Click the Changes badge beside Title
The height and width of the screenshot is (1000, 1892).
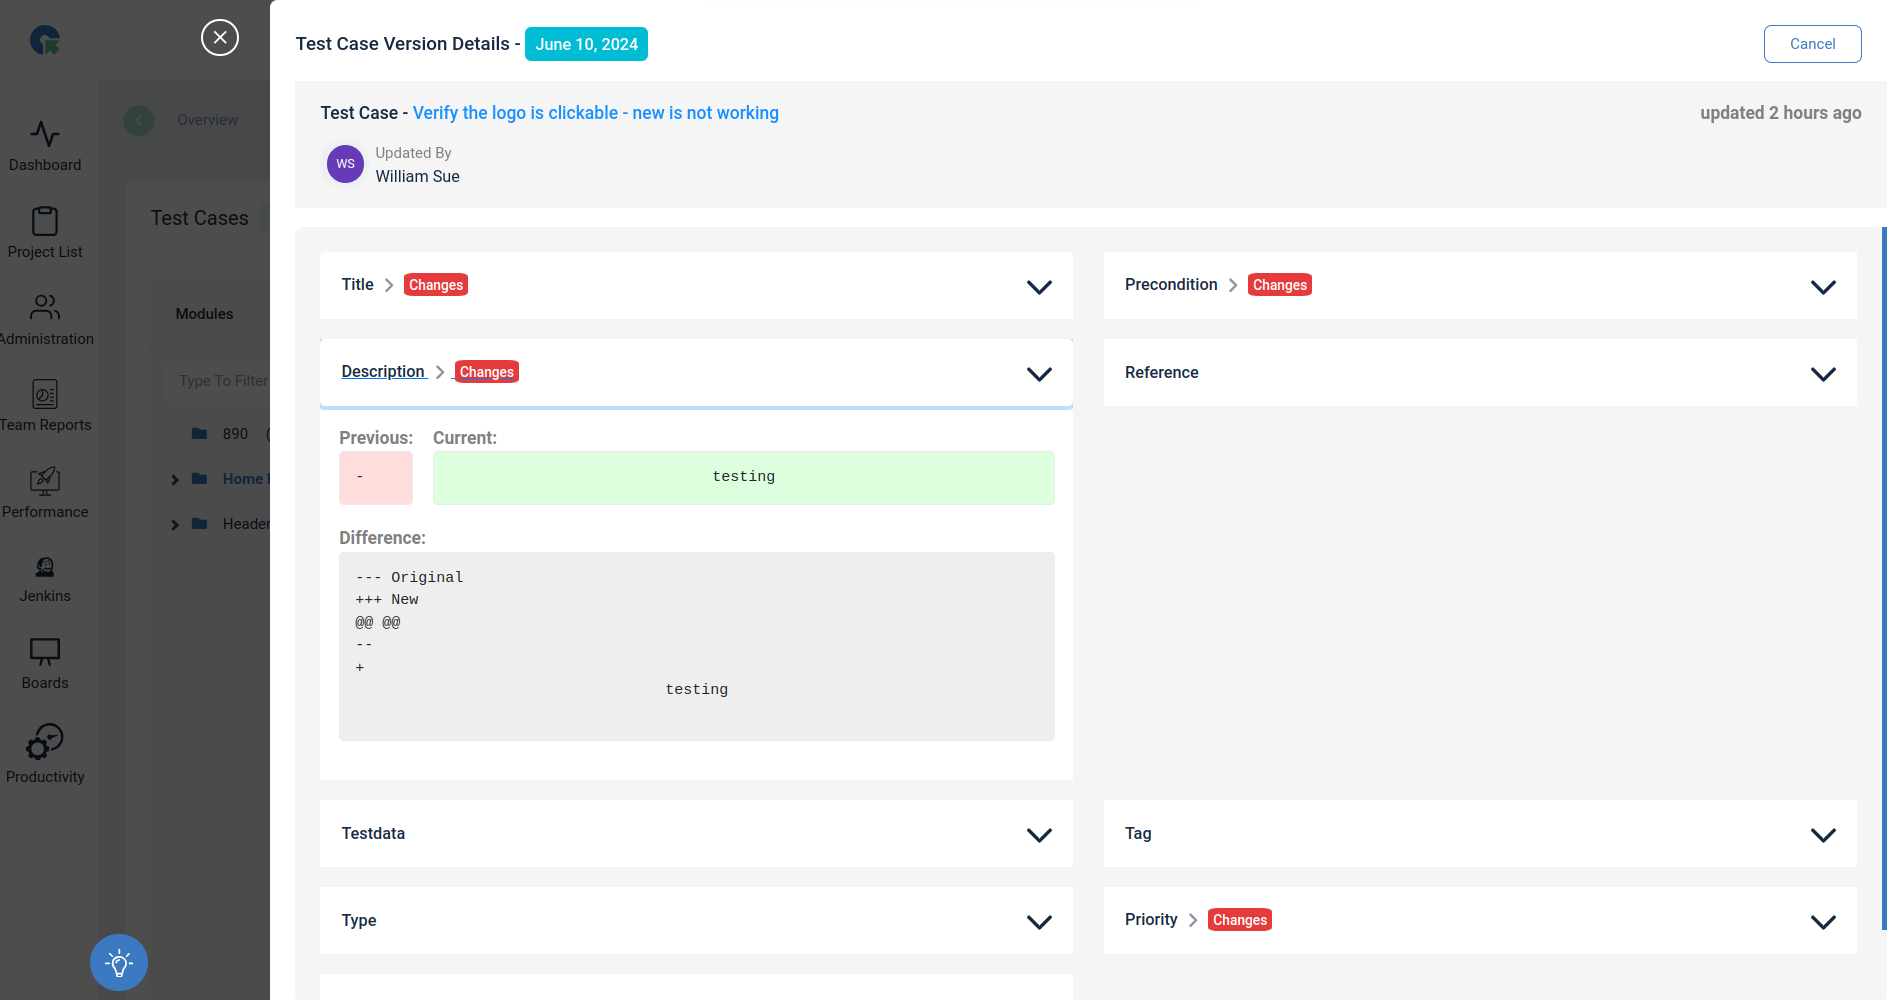click(436, 285)
